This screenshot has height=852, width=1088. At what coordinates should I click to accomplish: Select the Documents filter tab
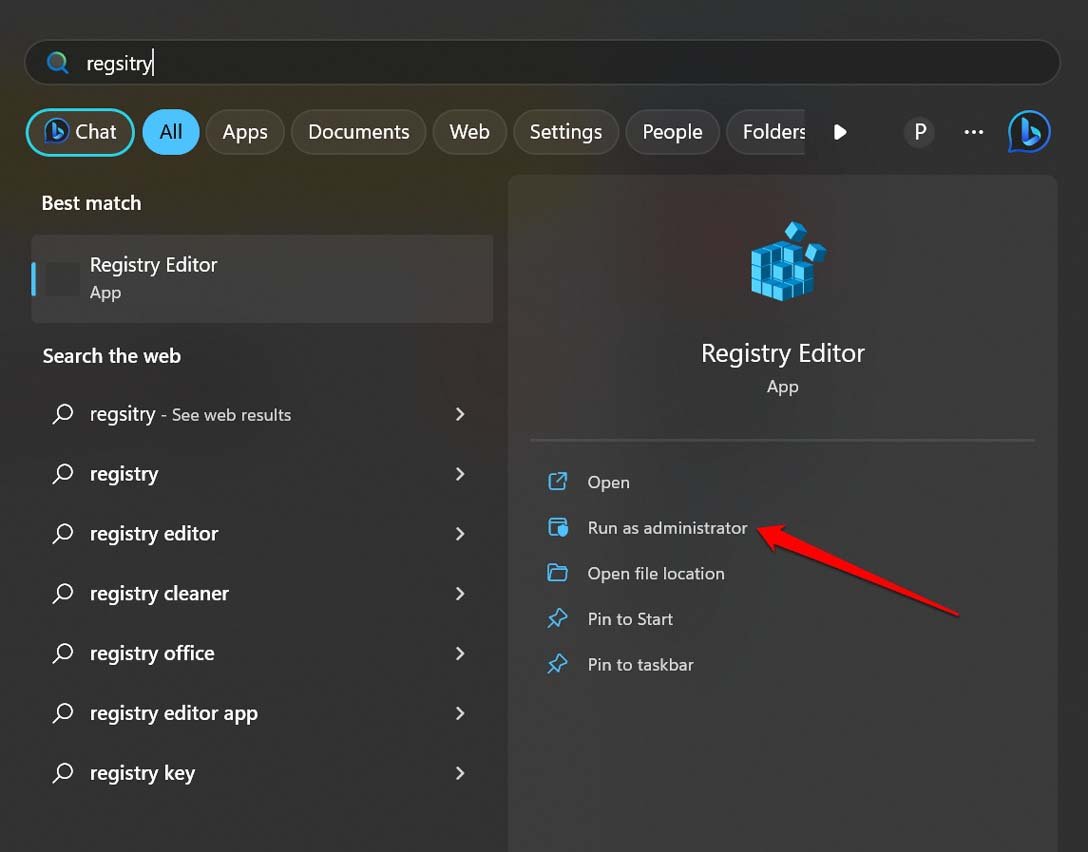pos(359,132)
